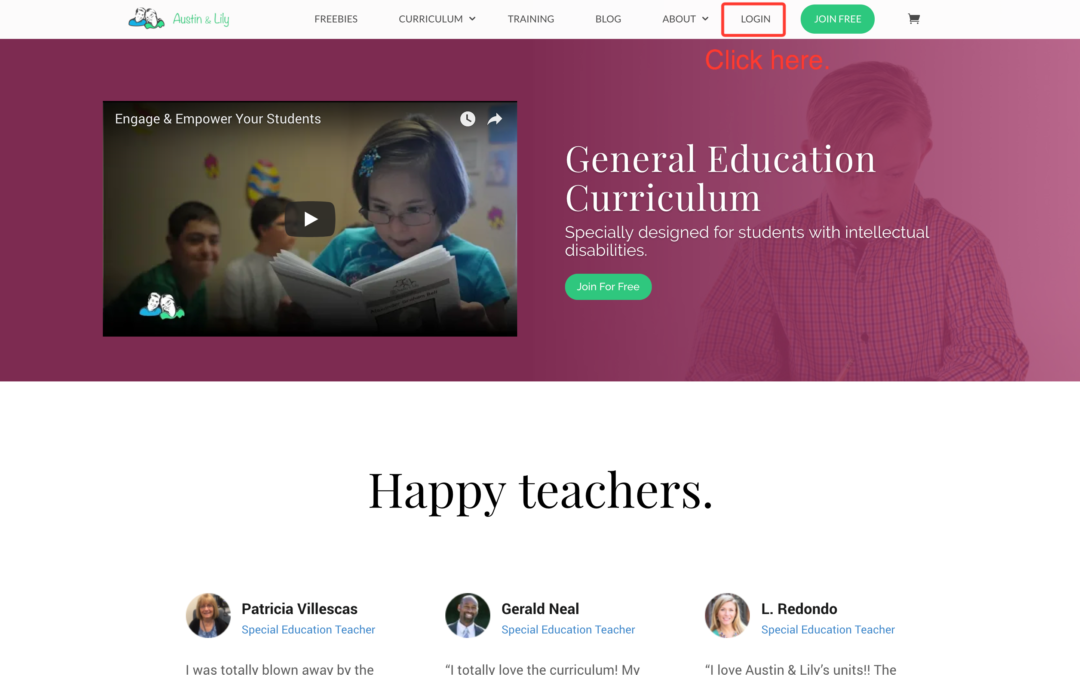This screenshot has width=1080, height=675.
Task: Click Special Education Teacher under Gerald Neal
Action: coord(568,630)
